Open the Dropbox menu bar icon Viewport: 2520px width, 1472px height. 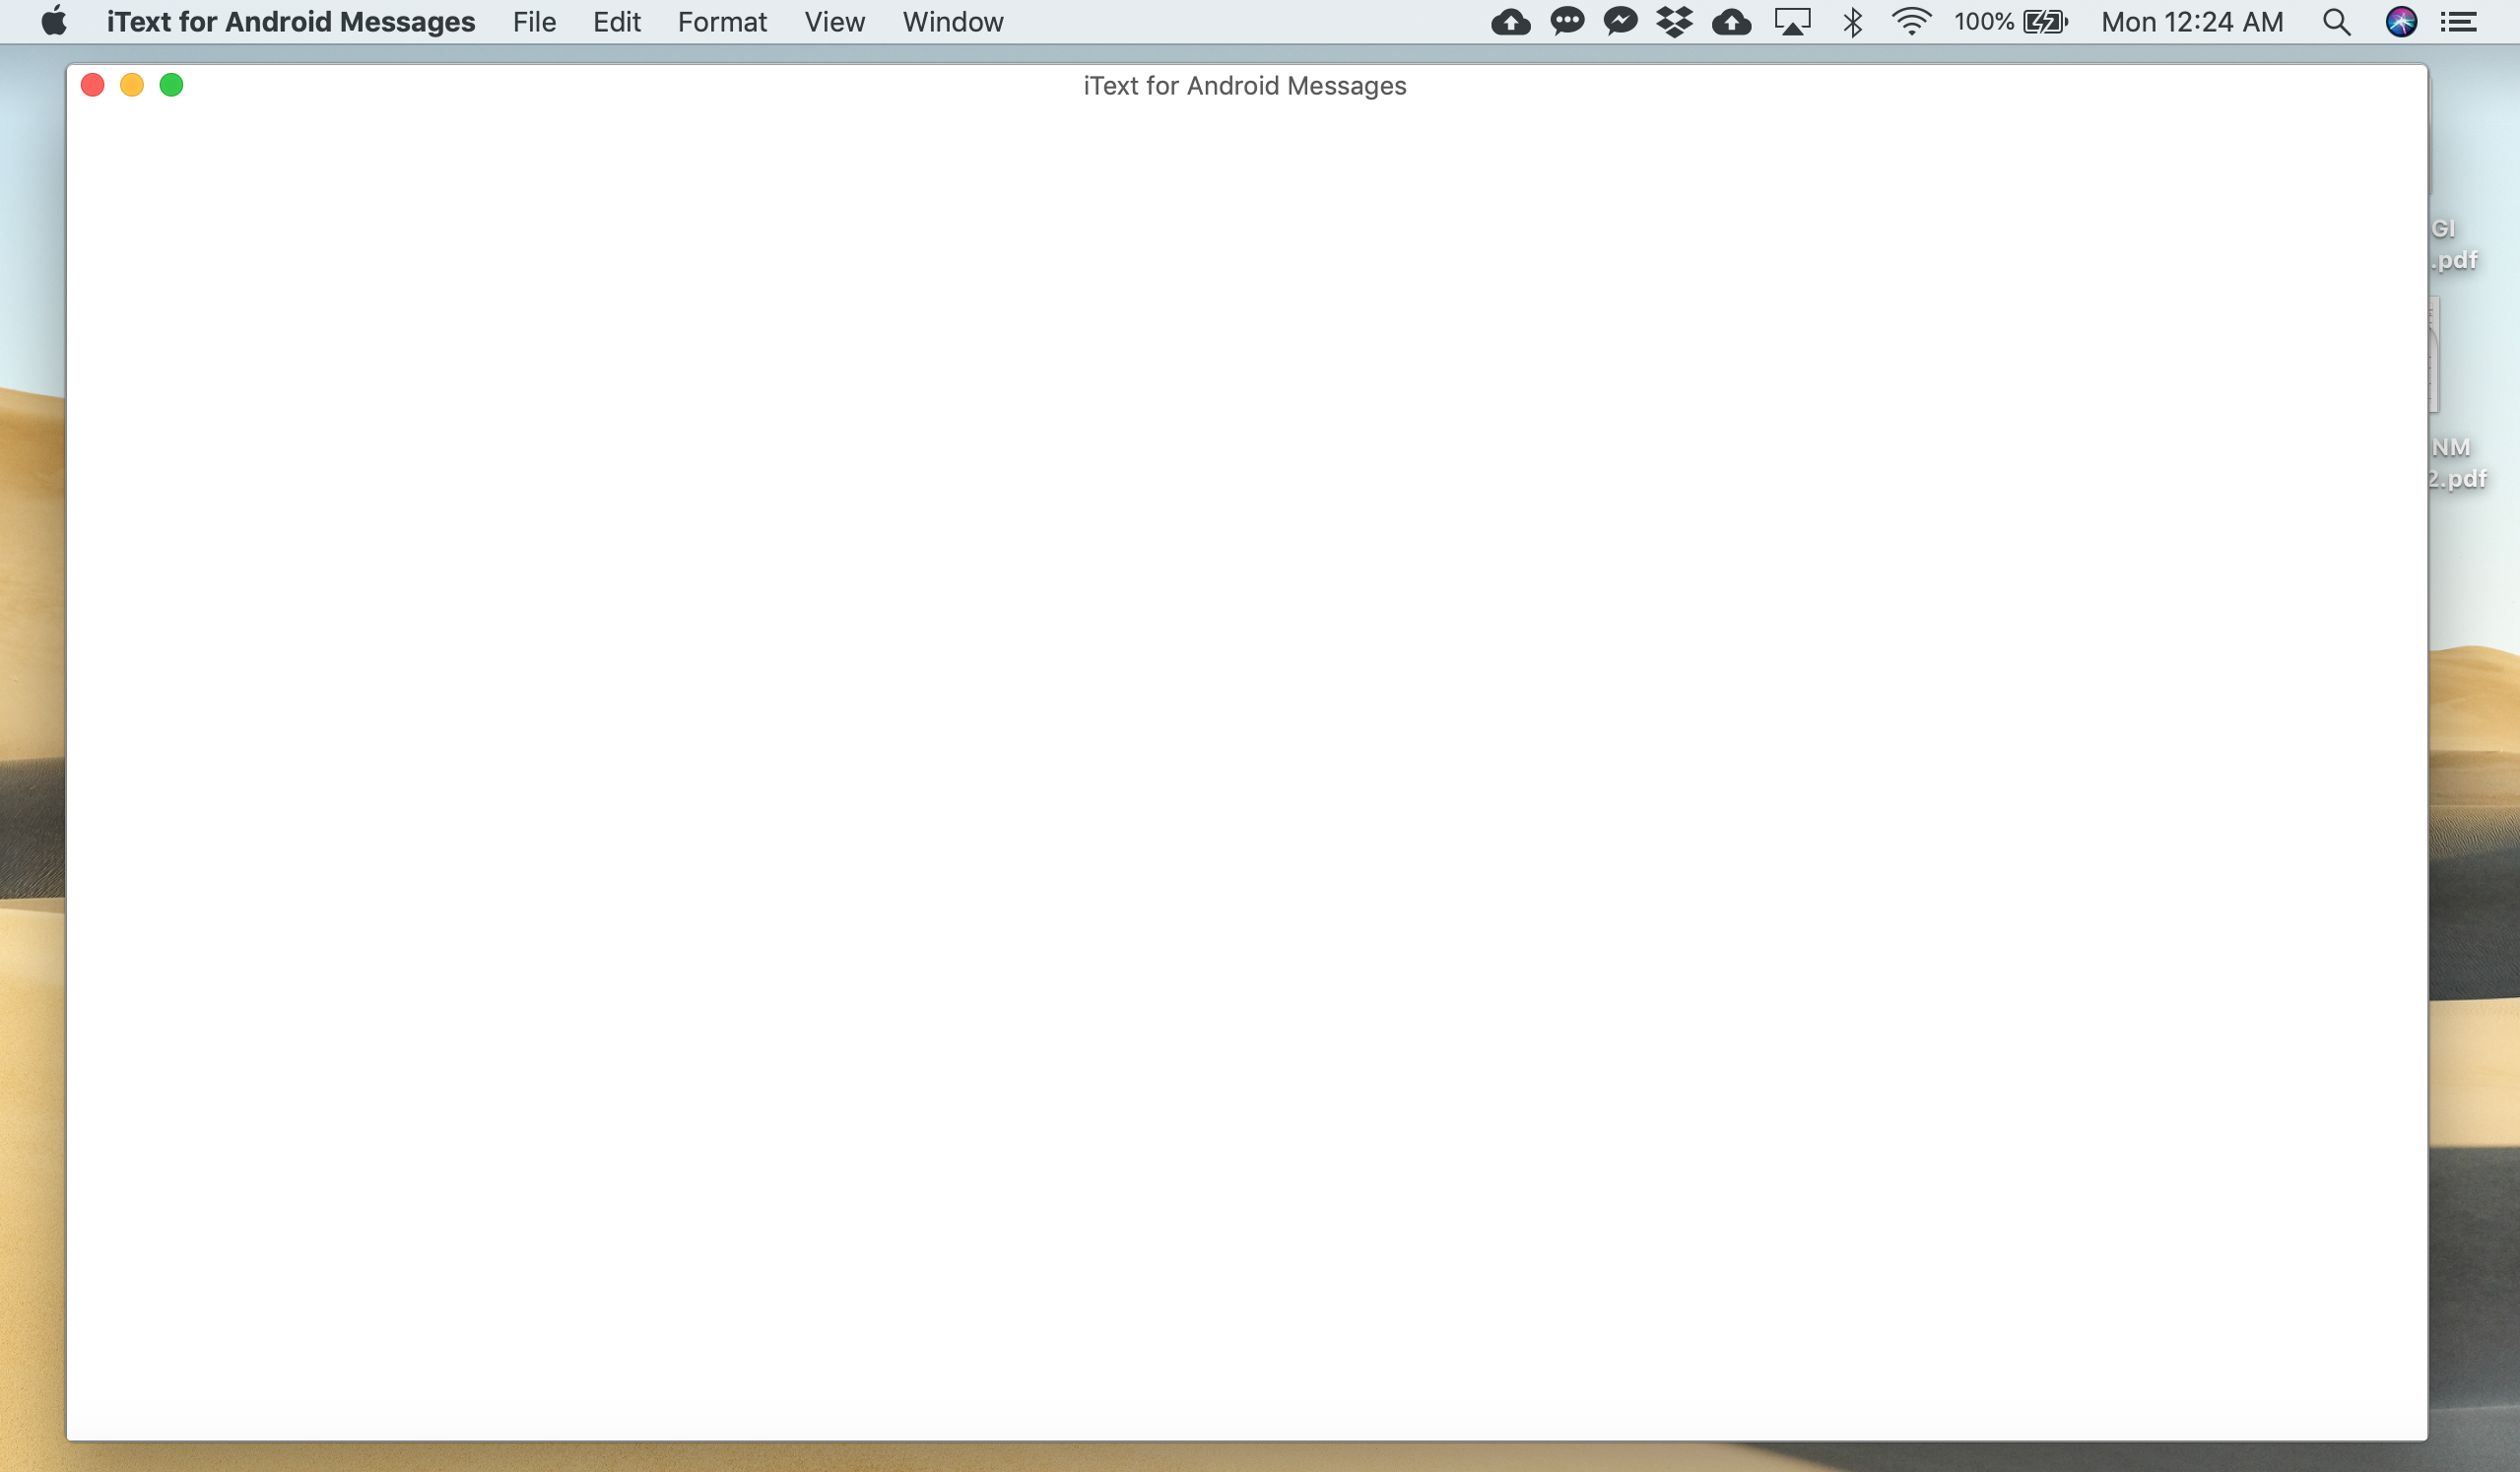pos(1674,22)
